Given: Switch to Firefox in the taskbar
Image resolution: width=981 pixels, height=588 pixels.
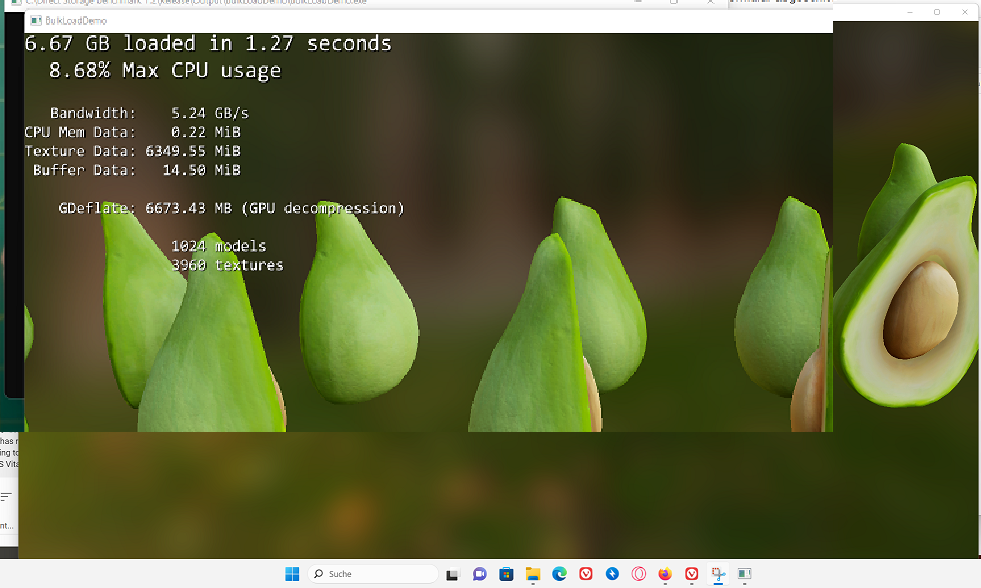Looking at the screenshot, I should pos(665,574).
